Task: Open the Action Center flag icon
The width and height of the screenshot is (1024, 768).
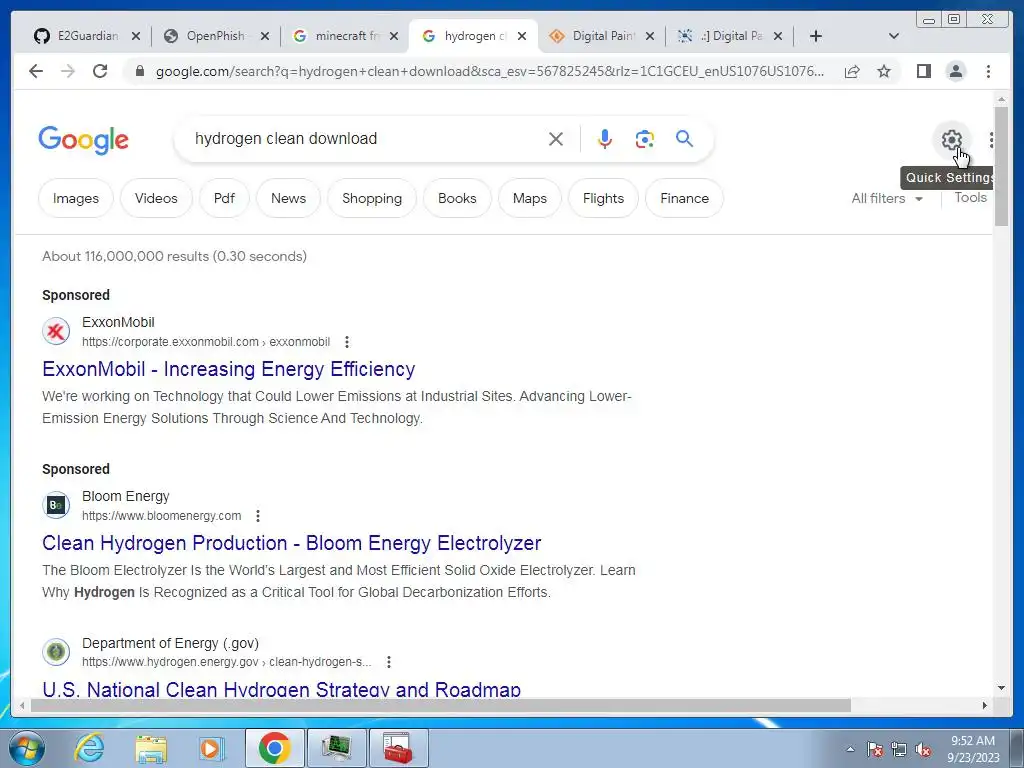Action: [x=875, y=750]
